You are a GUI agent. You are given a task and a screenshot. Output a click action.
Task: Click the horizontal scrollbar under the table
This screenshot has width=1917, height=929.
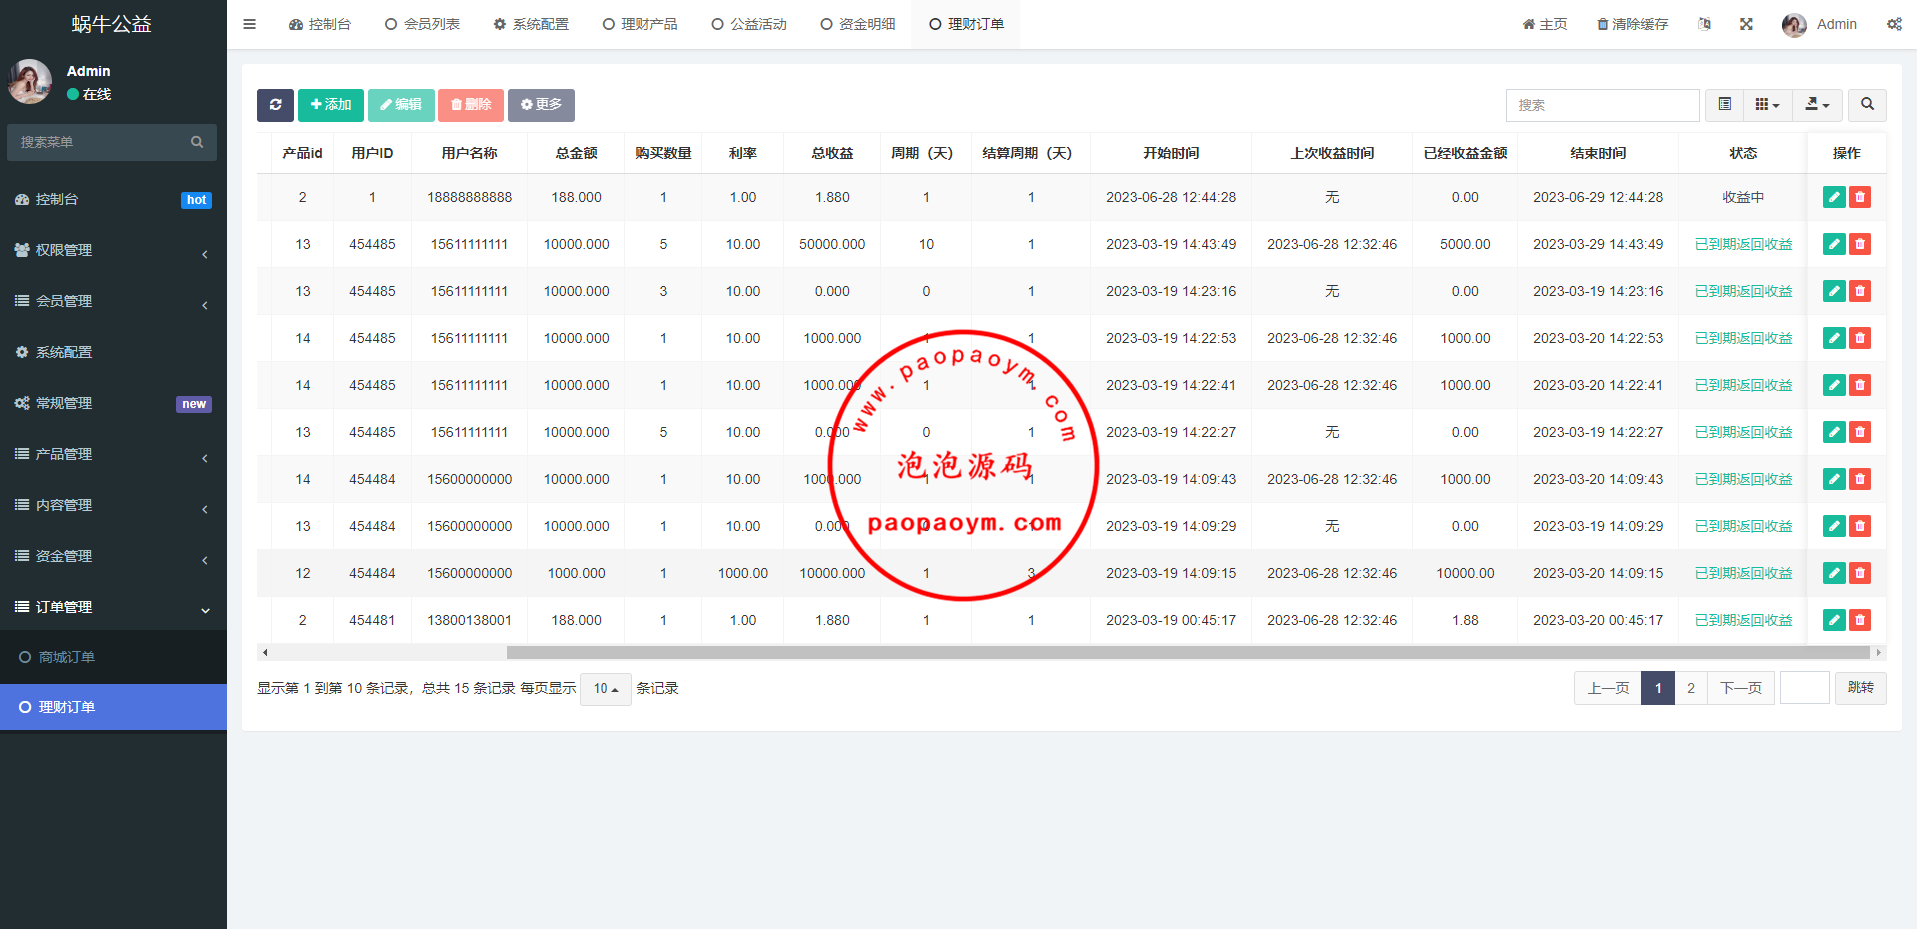pos(1187,653)
